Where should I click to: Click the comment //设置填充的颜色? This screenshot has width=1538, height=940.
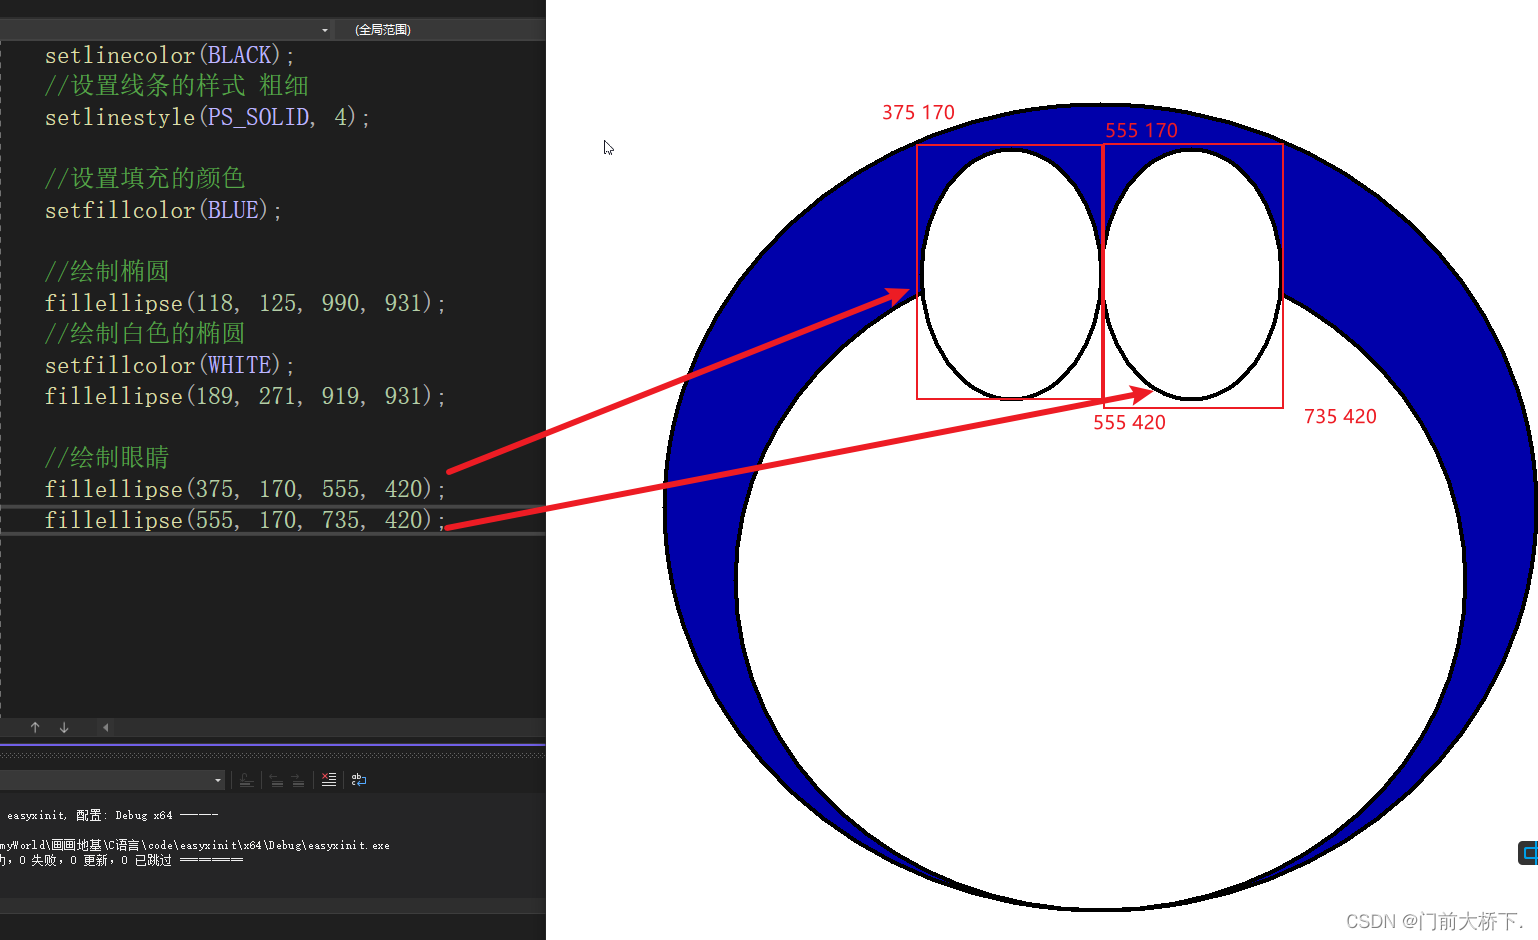145,178
